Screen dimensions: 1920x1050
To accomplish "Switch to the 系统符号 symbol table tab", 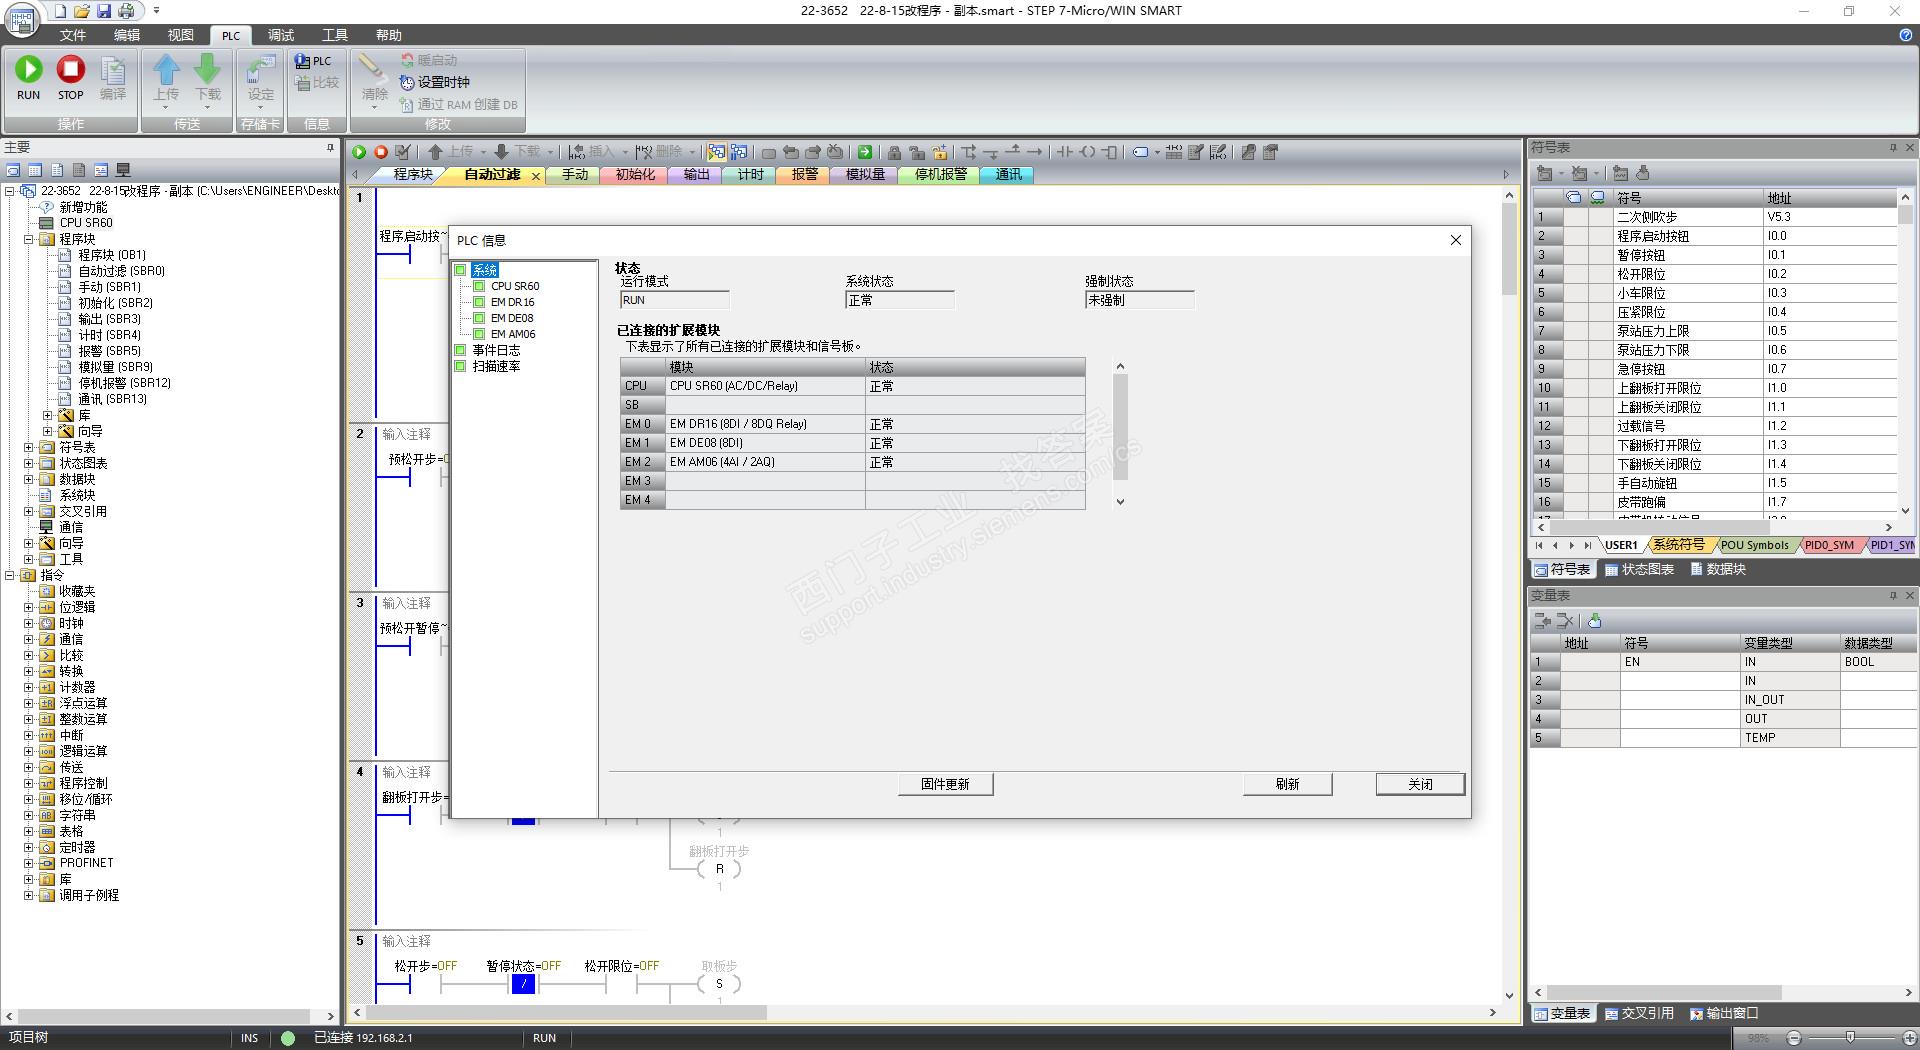I will pyautogui.click(x=1678, y=545).
